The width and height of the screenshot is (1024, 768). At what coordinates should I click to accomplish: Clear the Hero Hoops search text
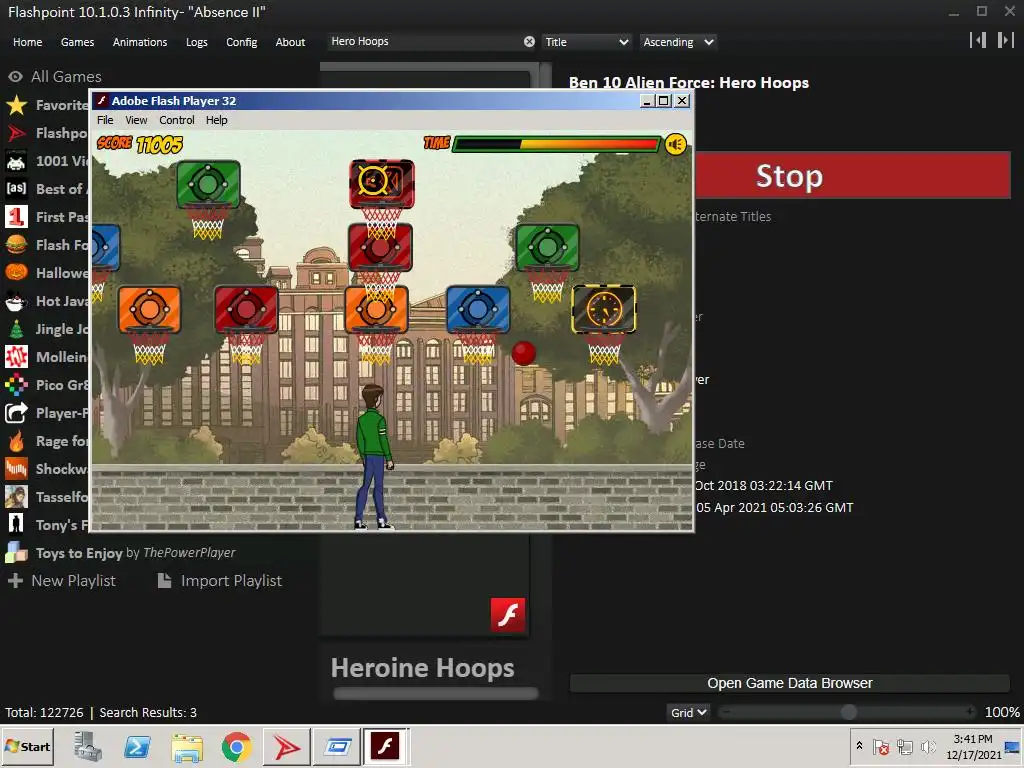(529, 42)
